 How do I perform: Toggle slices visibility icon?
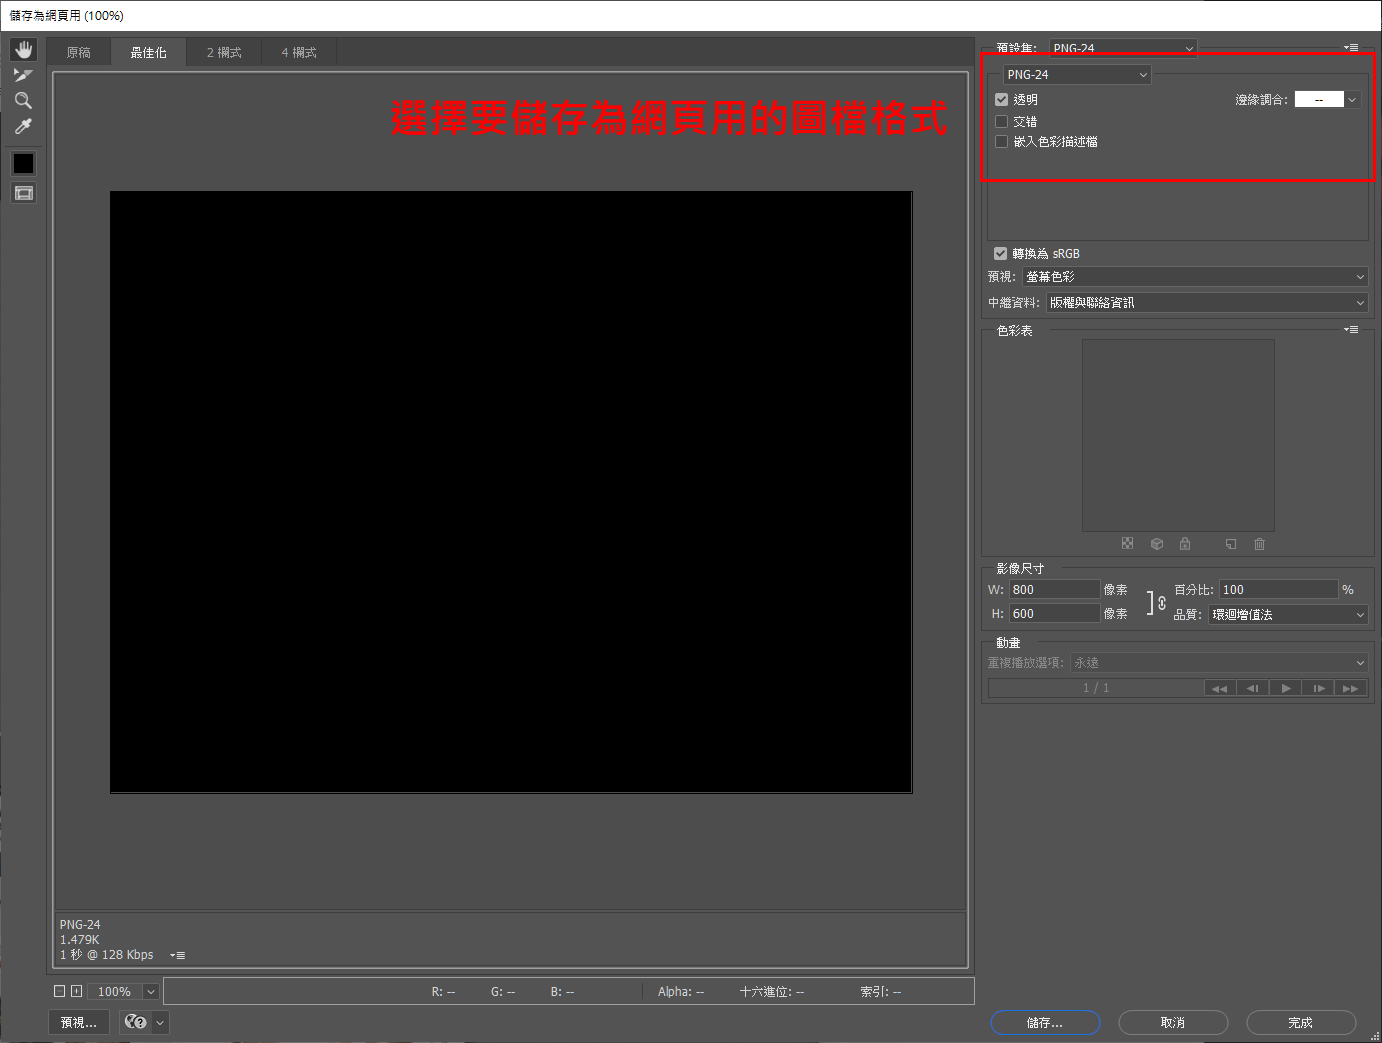tap(23, 193)
